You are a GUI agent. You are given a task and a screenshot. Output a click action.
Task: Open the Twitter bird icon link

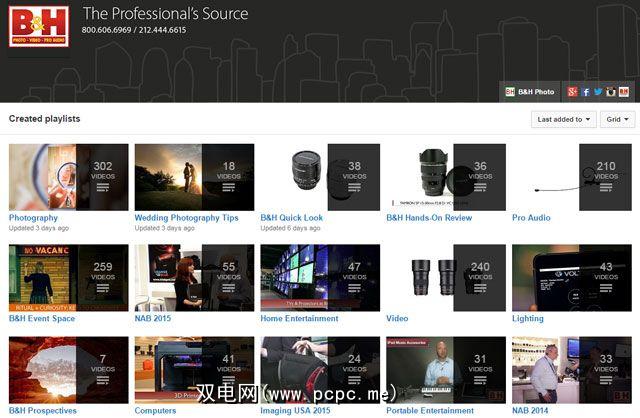click(598, 92)
